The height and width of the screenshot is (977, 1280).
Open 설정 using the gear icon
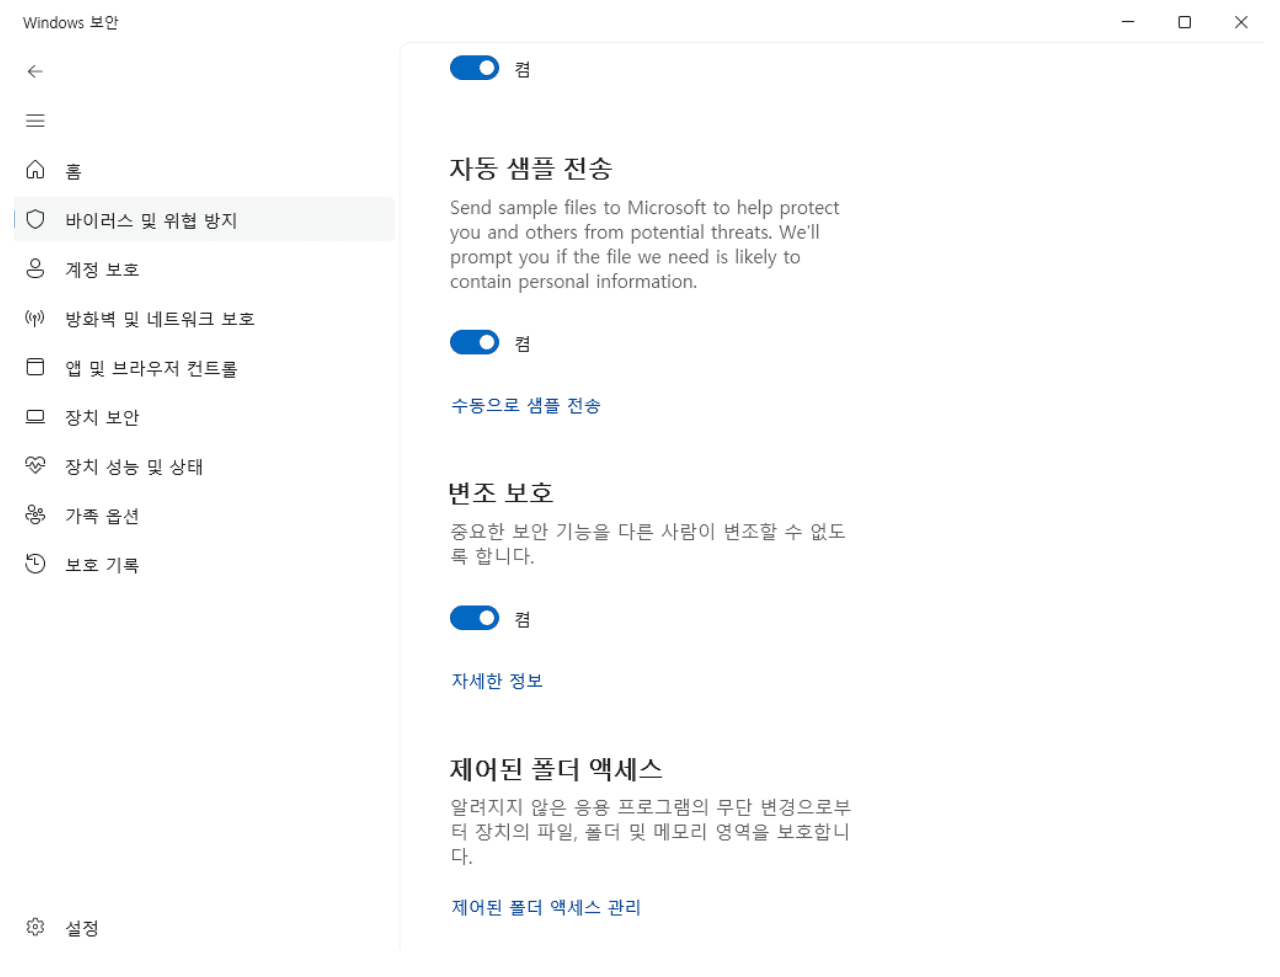tap(35, 928)
